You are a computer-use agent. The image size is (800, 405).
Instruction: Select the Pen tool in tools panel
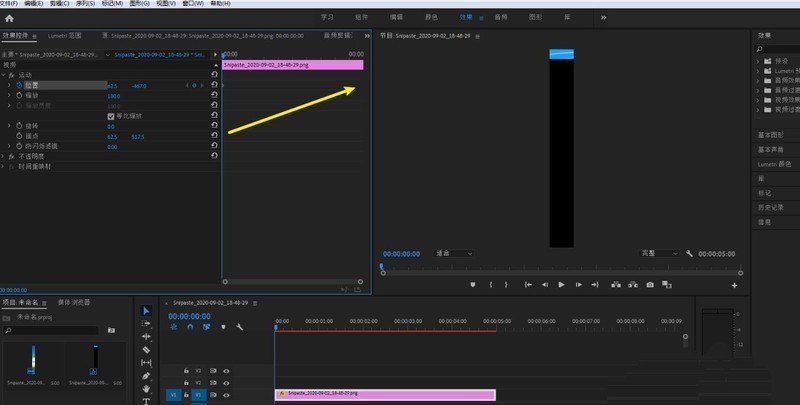tap(146, 376)
